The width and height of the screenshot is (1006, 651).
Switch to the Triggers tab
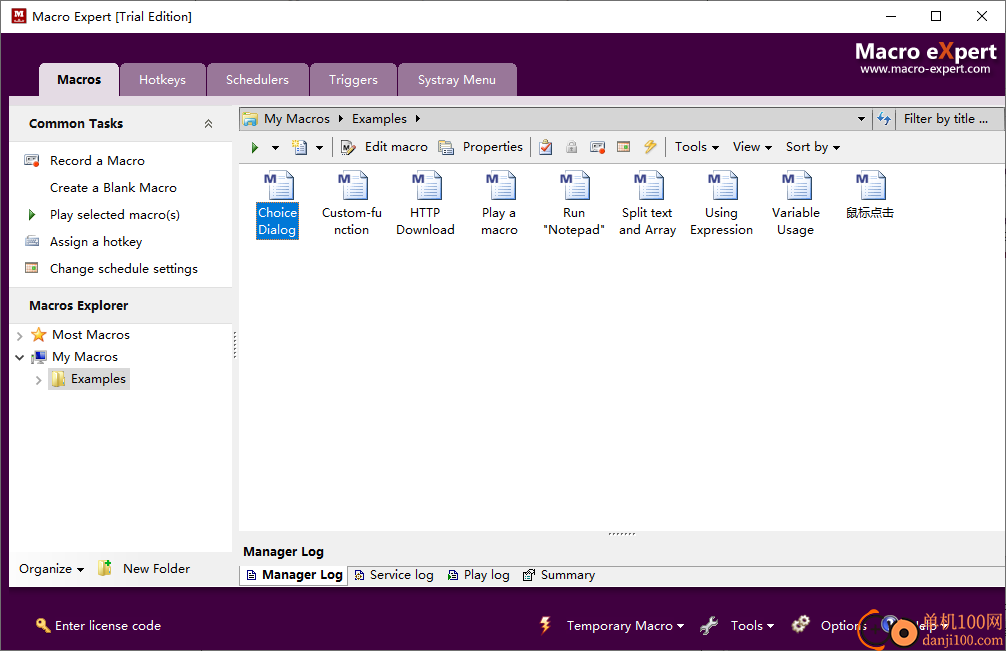(x=353, y=80)
